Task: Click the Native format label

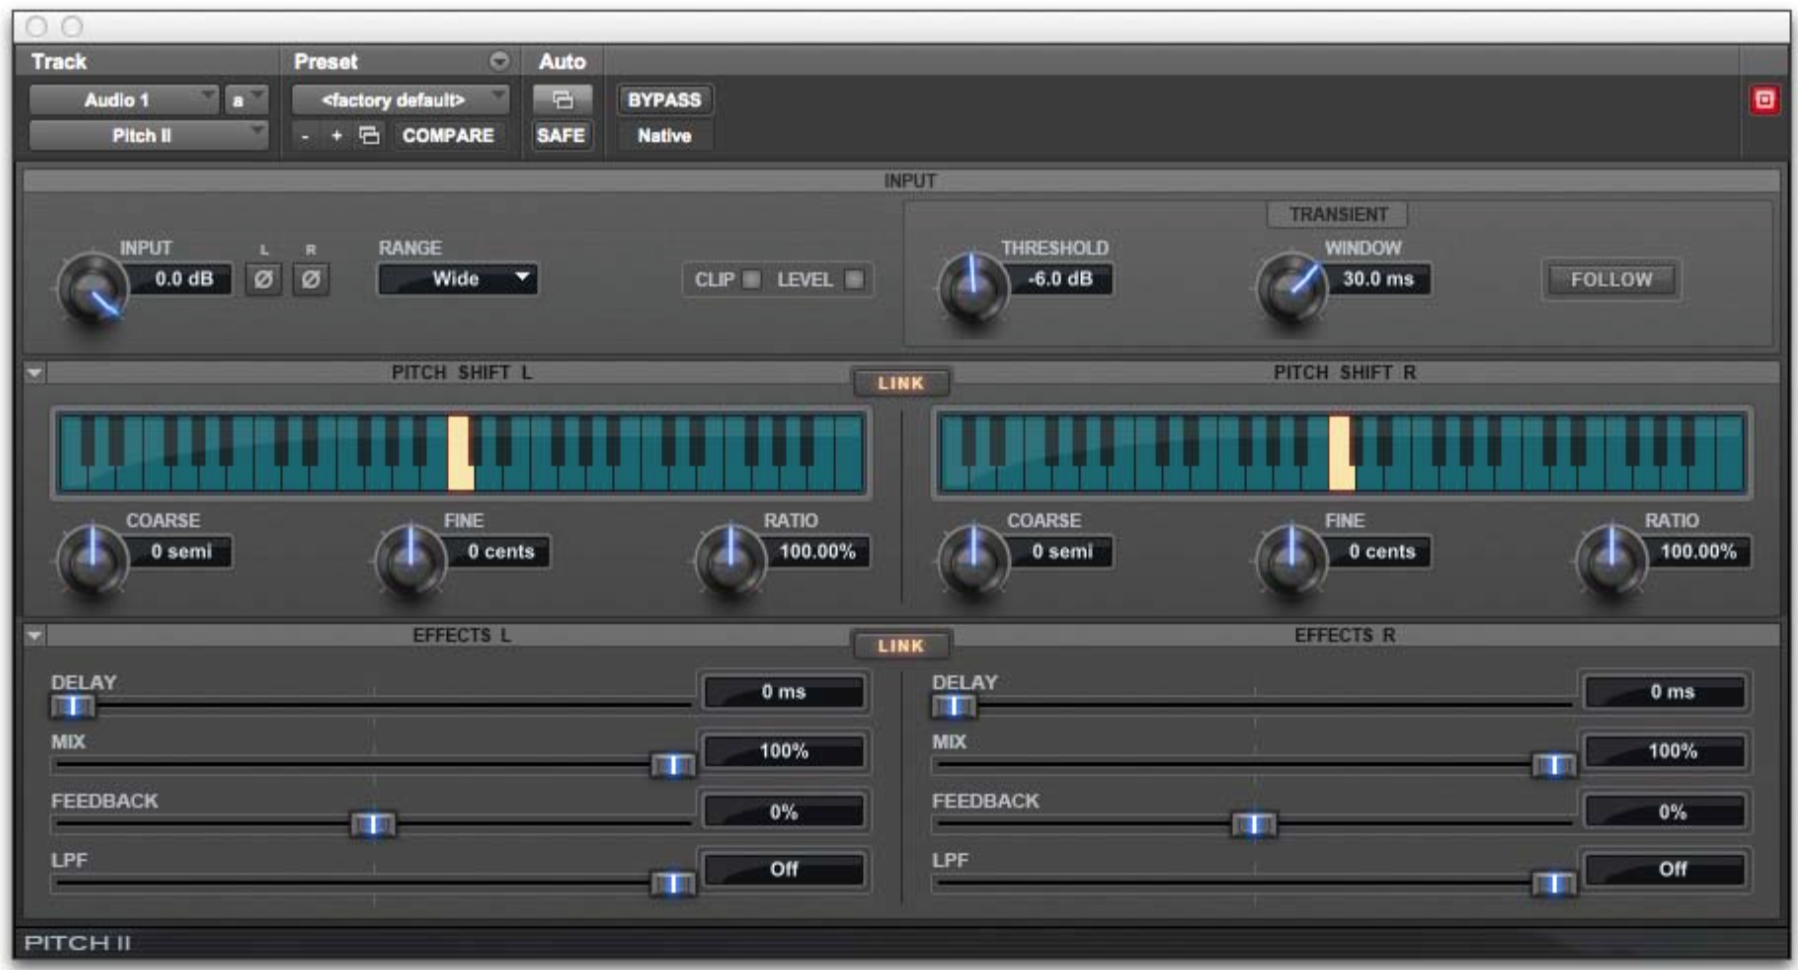Action: point(664,135)
